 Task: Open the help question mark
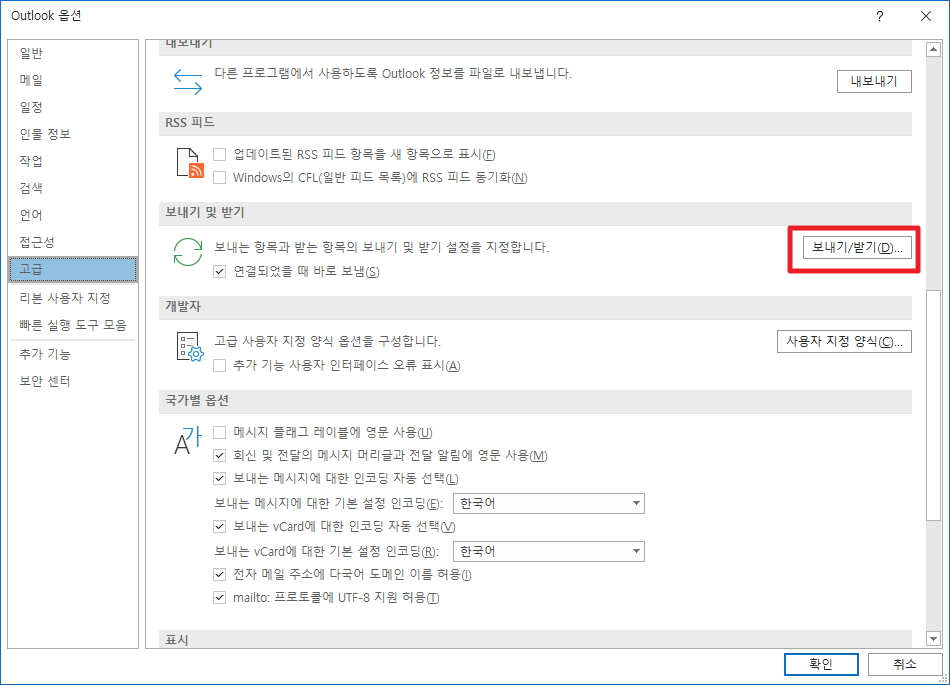pyautogui.click(x=879, y=16)
